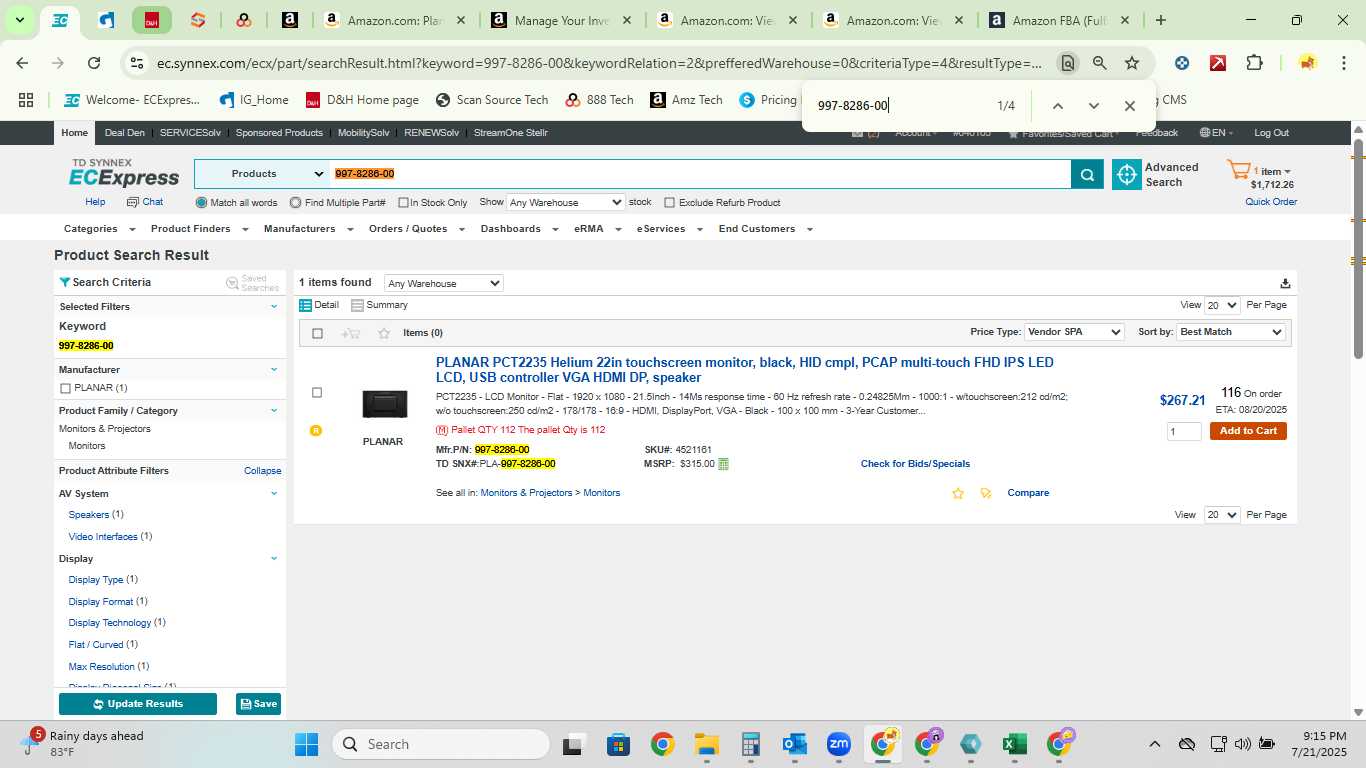
Task: Open the Windows Start menu
Action: coord(306,744)
